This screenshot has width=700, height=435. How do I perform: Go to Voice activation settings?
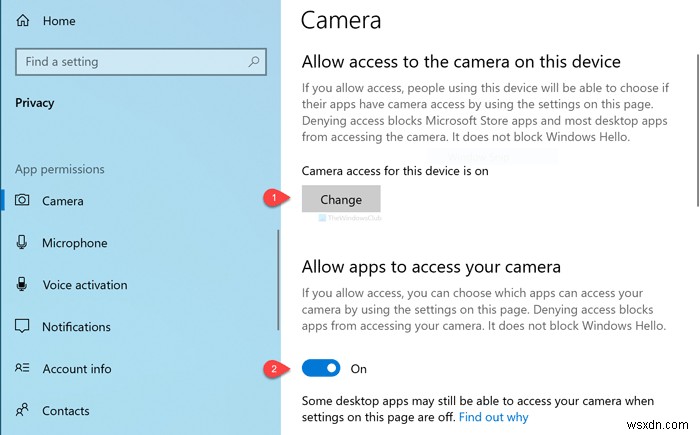click(85, 285)
